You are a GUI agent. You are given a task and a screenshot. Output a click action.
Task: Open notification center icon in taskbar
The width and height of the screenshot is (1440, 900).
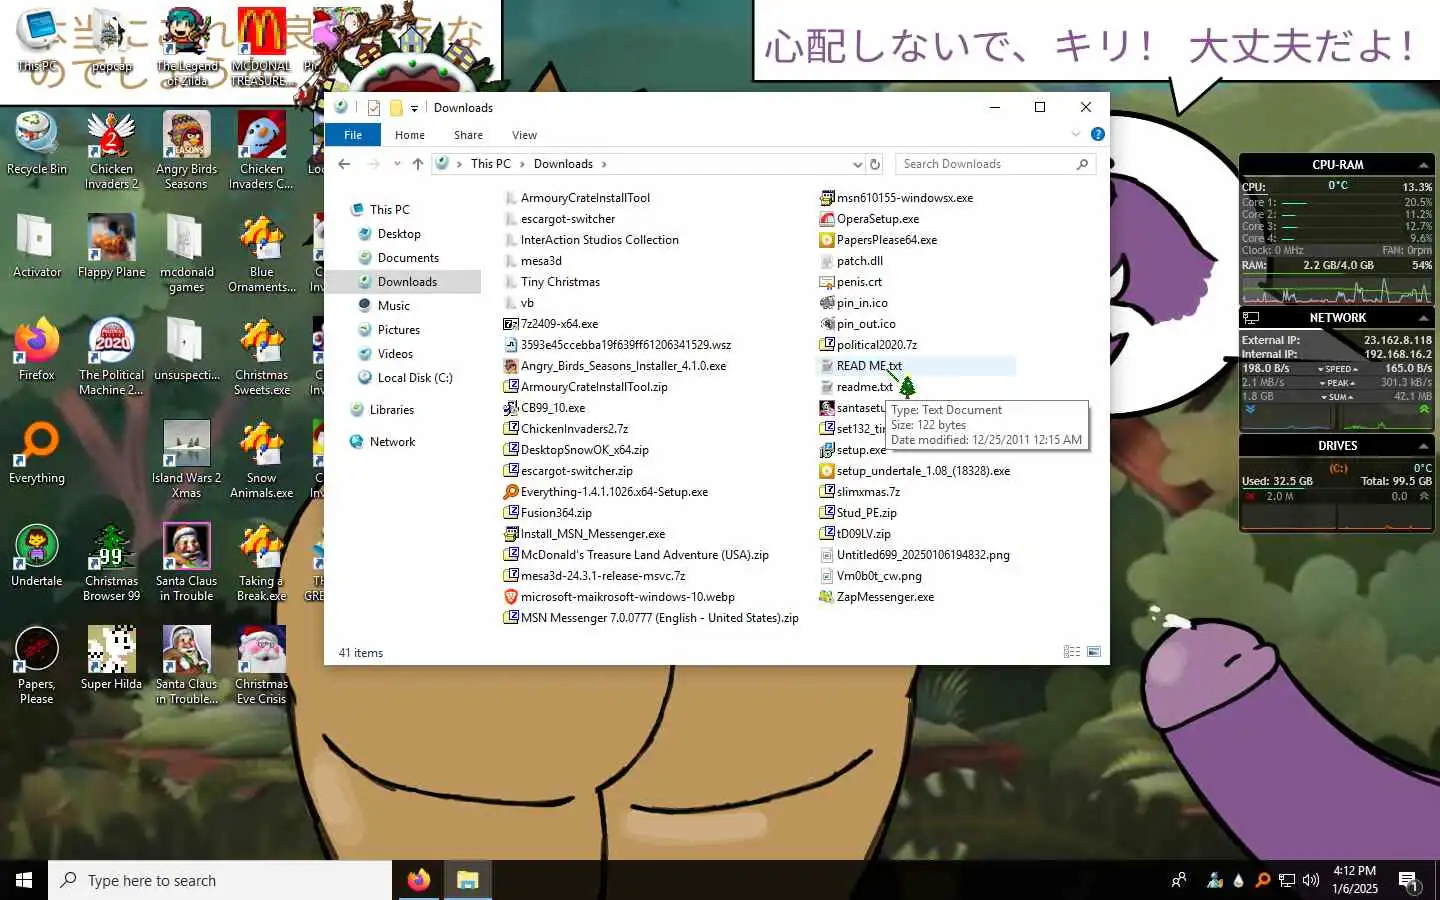click(x=1408, y=881)
